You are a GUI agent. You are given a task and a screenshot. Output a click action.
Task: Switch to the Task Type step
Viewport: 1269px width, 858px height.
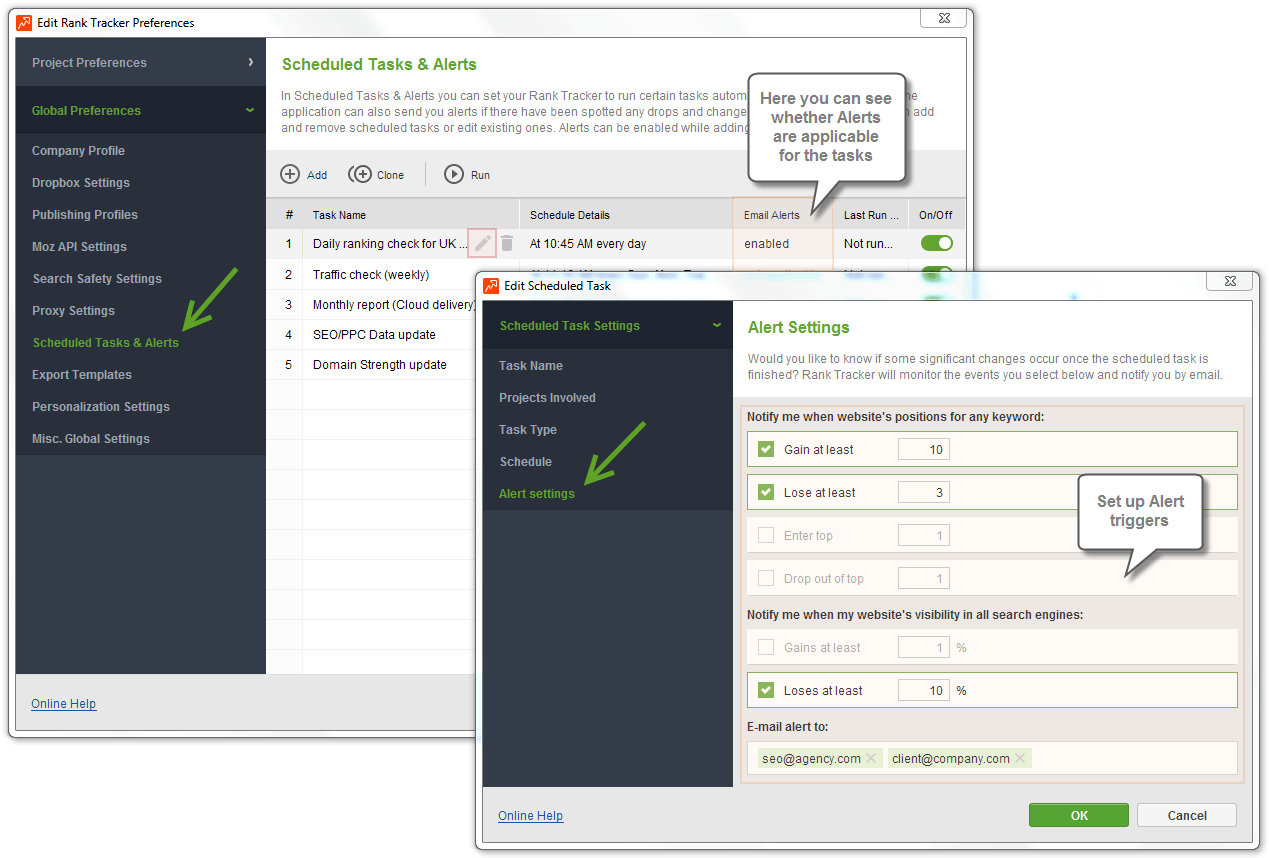pyautogui.click(x=528, y=430)
